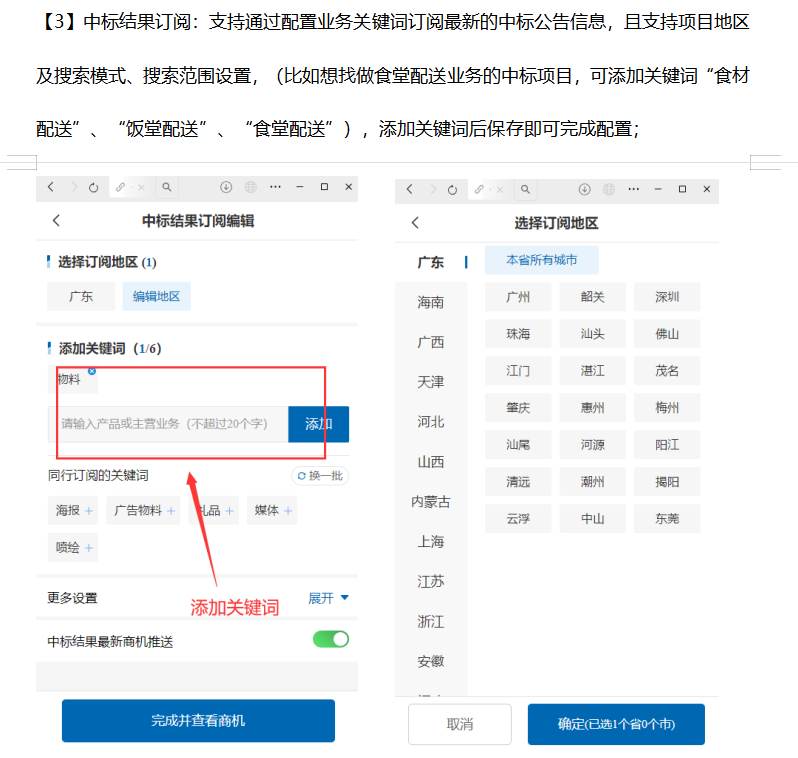The width and height of the screenshot is (798, 758).
Task: Click download icon in 选择订阅地区 window toolbar
Action: 583,189
